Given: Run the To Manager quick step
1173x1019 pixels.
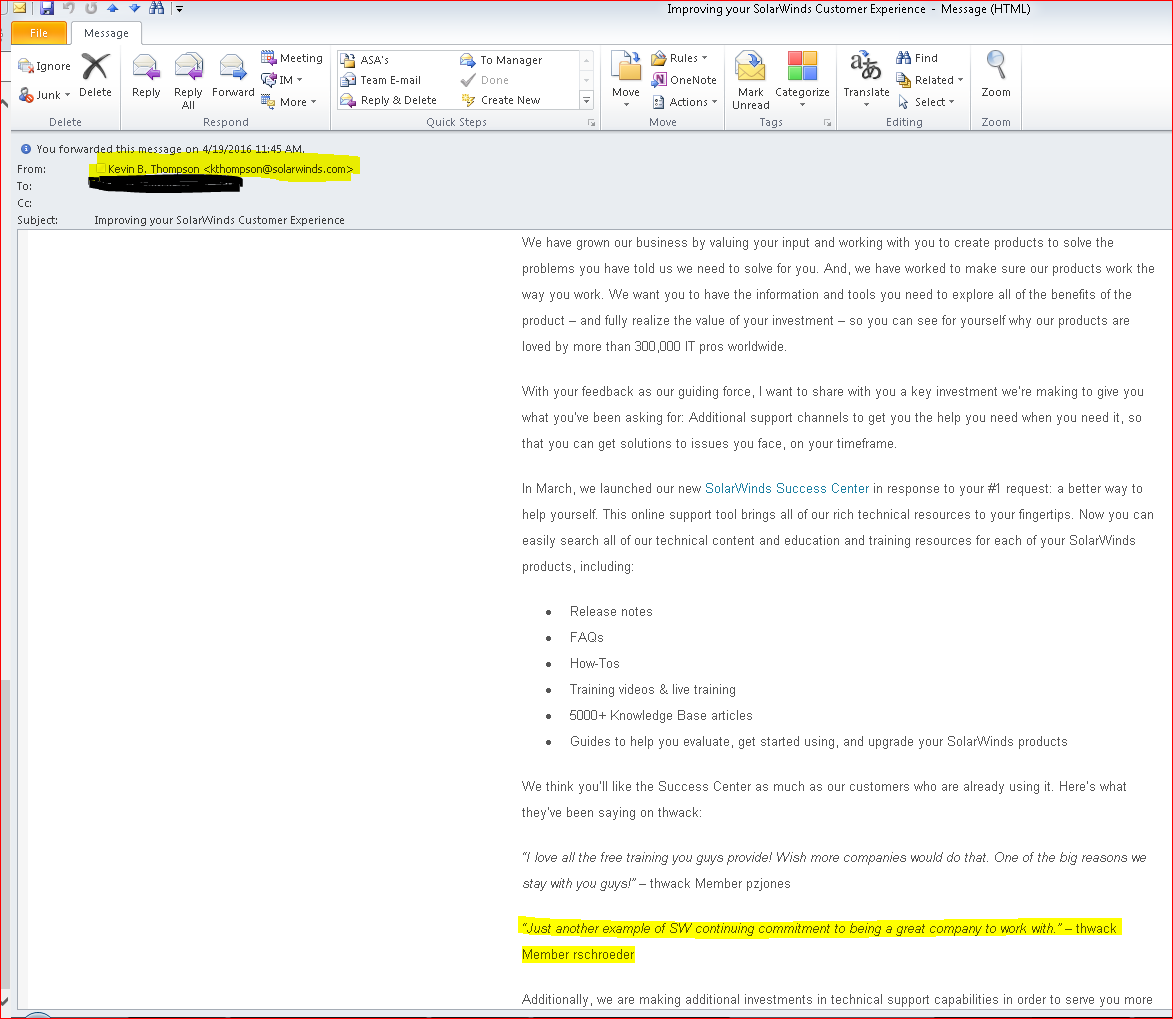Looking at the screenshot, I should tap(501, 60).
